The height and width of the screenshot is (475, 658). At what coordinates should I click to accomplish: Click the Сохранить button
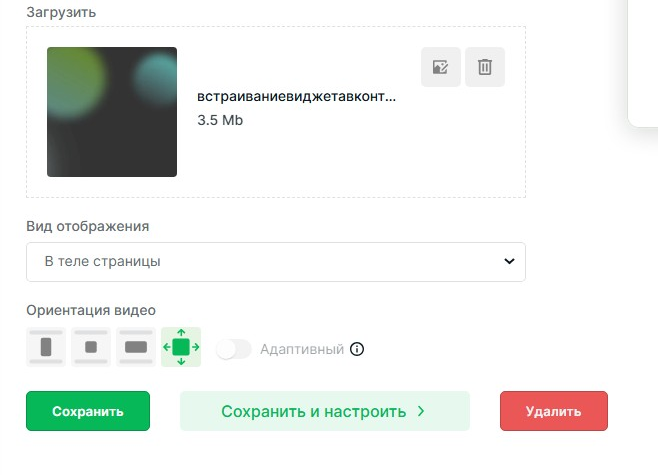88,411
